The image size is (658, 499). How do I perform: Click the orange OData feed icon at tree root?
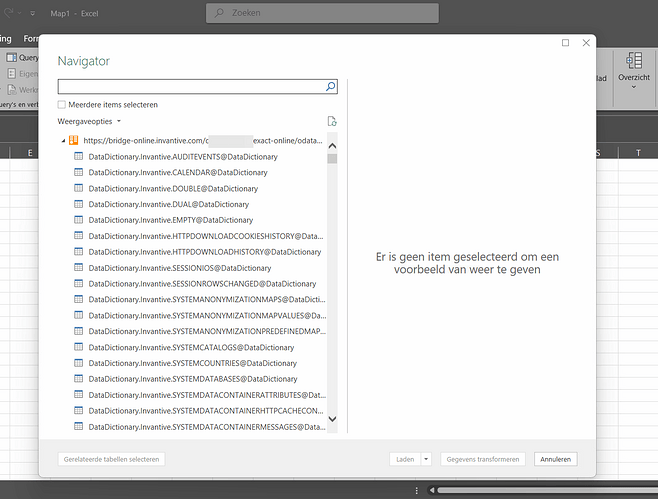pos(73,140)
